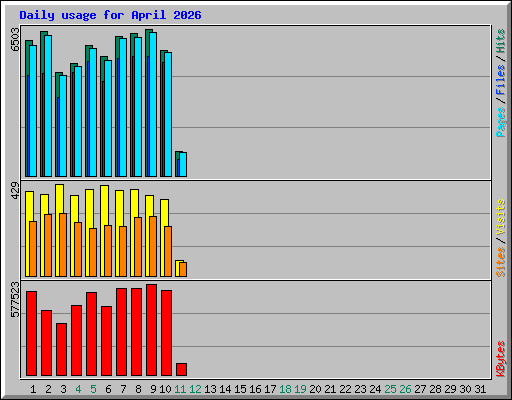Click the Files legend label

500,79
